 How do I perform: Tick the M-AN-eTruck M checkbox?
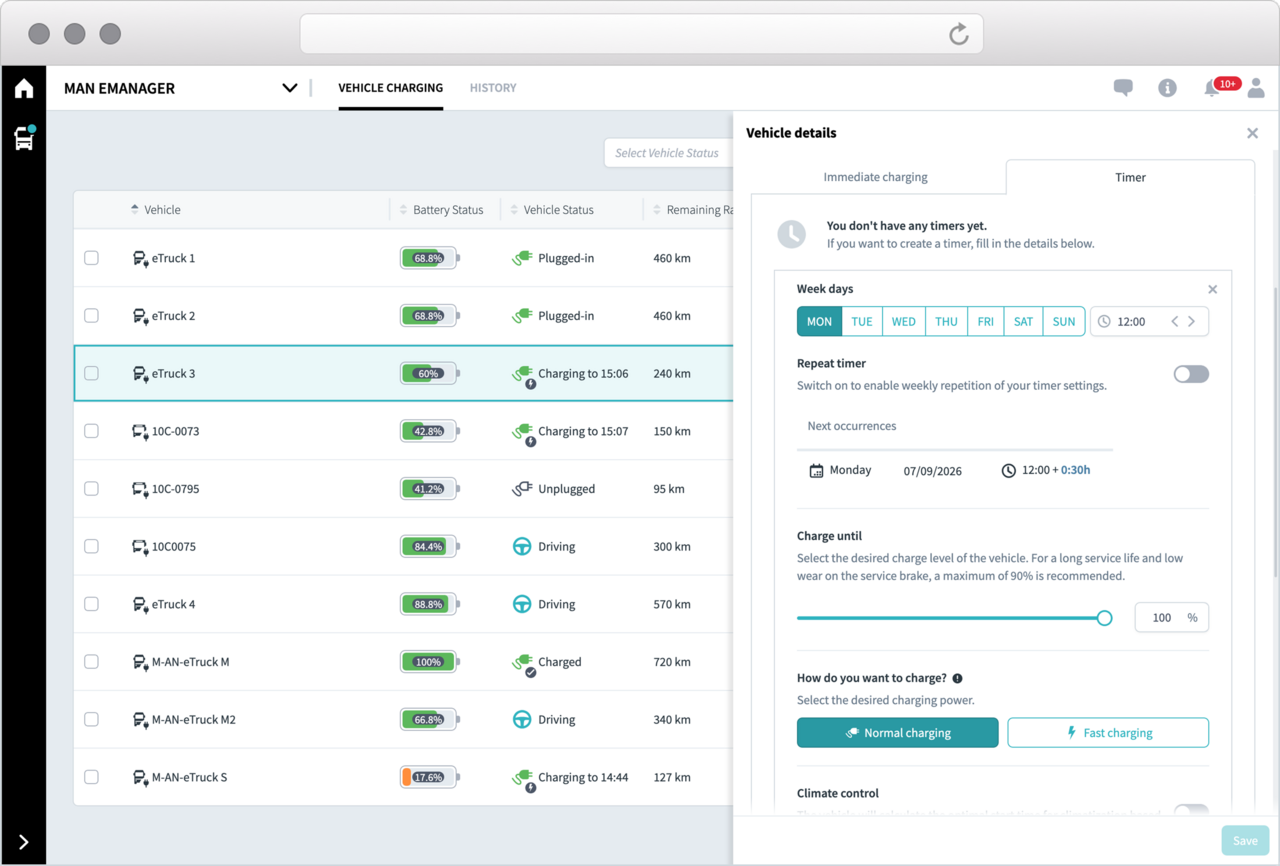pyautogui.click(x=92, y=662)
